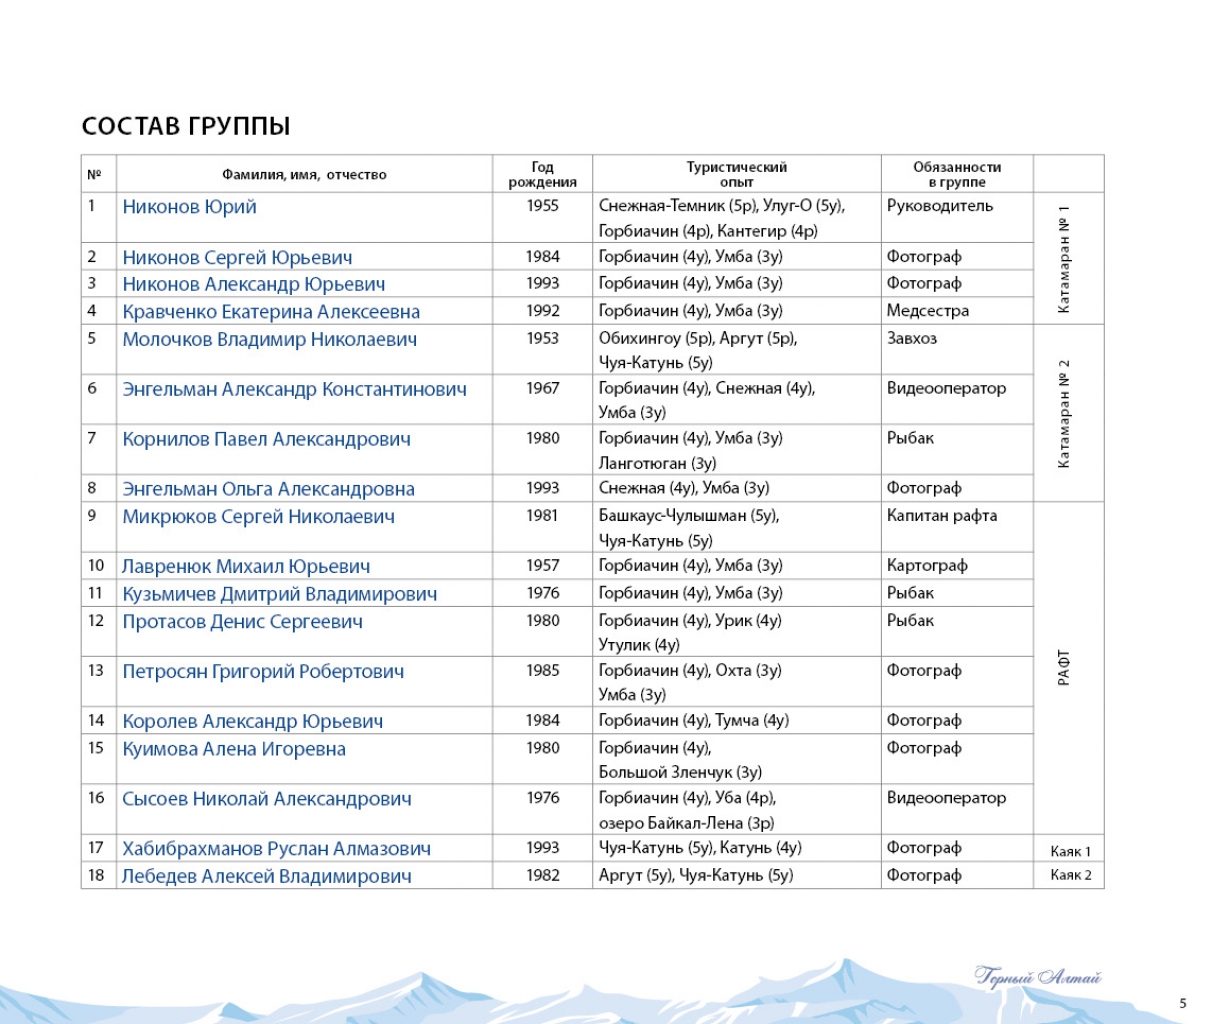The image size is (1212, 1024).
Task: Select the Капитан рафта cell
Action: point(941,516)
